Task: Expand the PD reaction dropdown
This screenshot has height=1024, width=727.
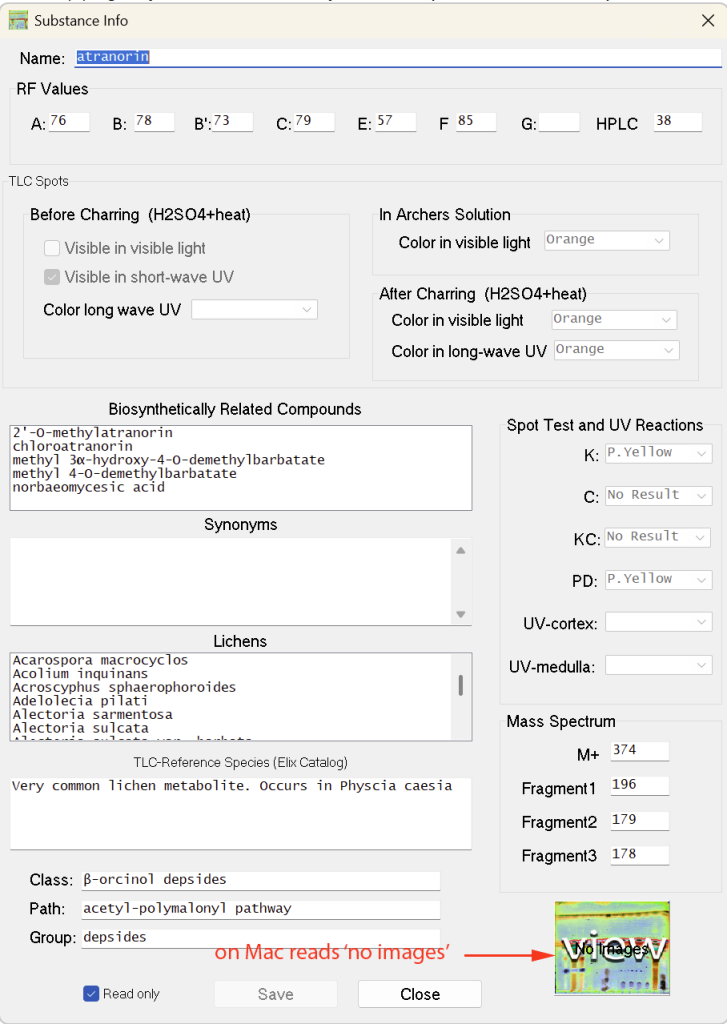Action: 658,580
